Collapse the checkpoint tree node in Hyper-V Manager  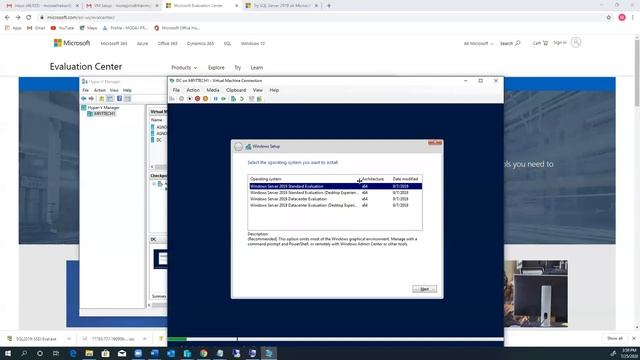pos(154,184)
